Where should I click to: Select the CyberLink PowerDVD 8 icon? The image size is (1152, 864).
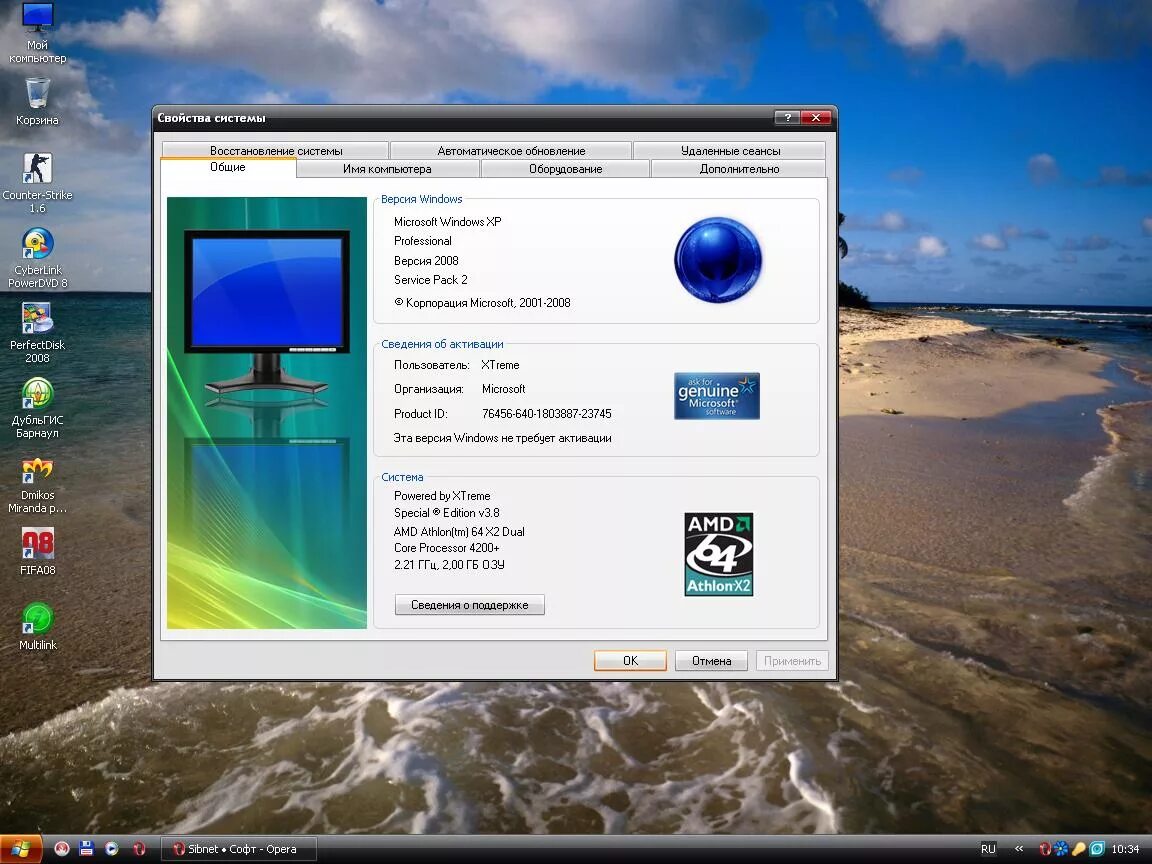(37, 258)
